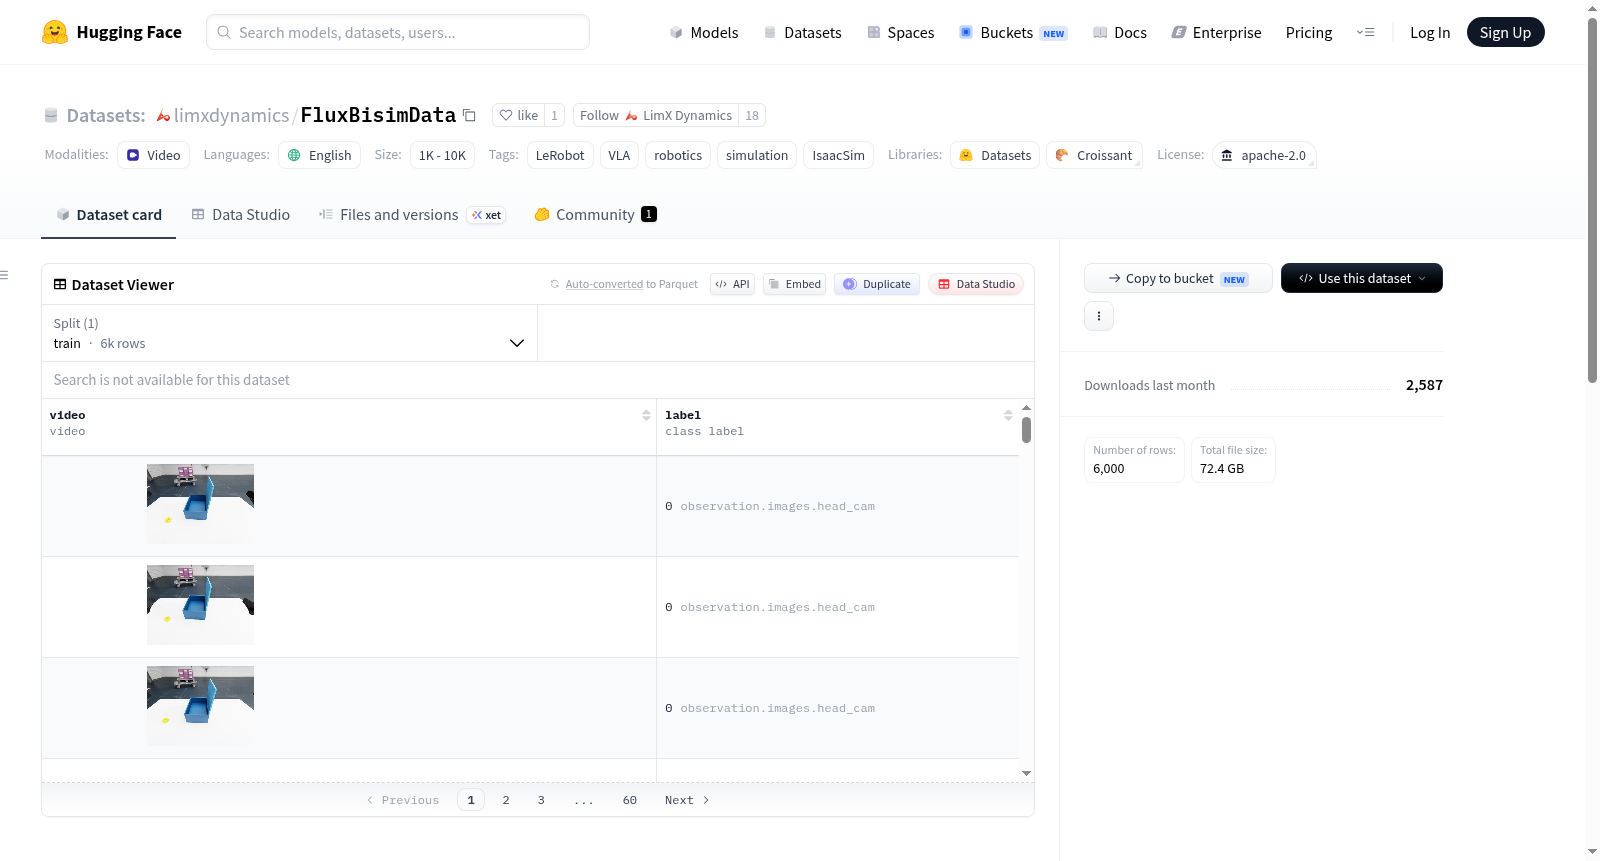The width and height of the screenshot is (1600, 861).
Task: Select the robotics tag
Action: tap(678, 155)
